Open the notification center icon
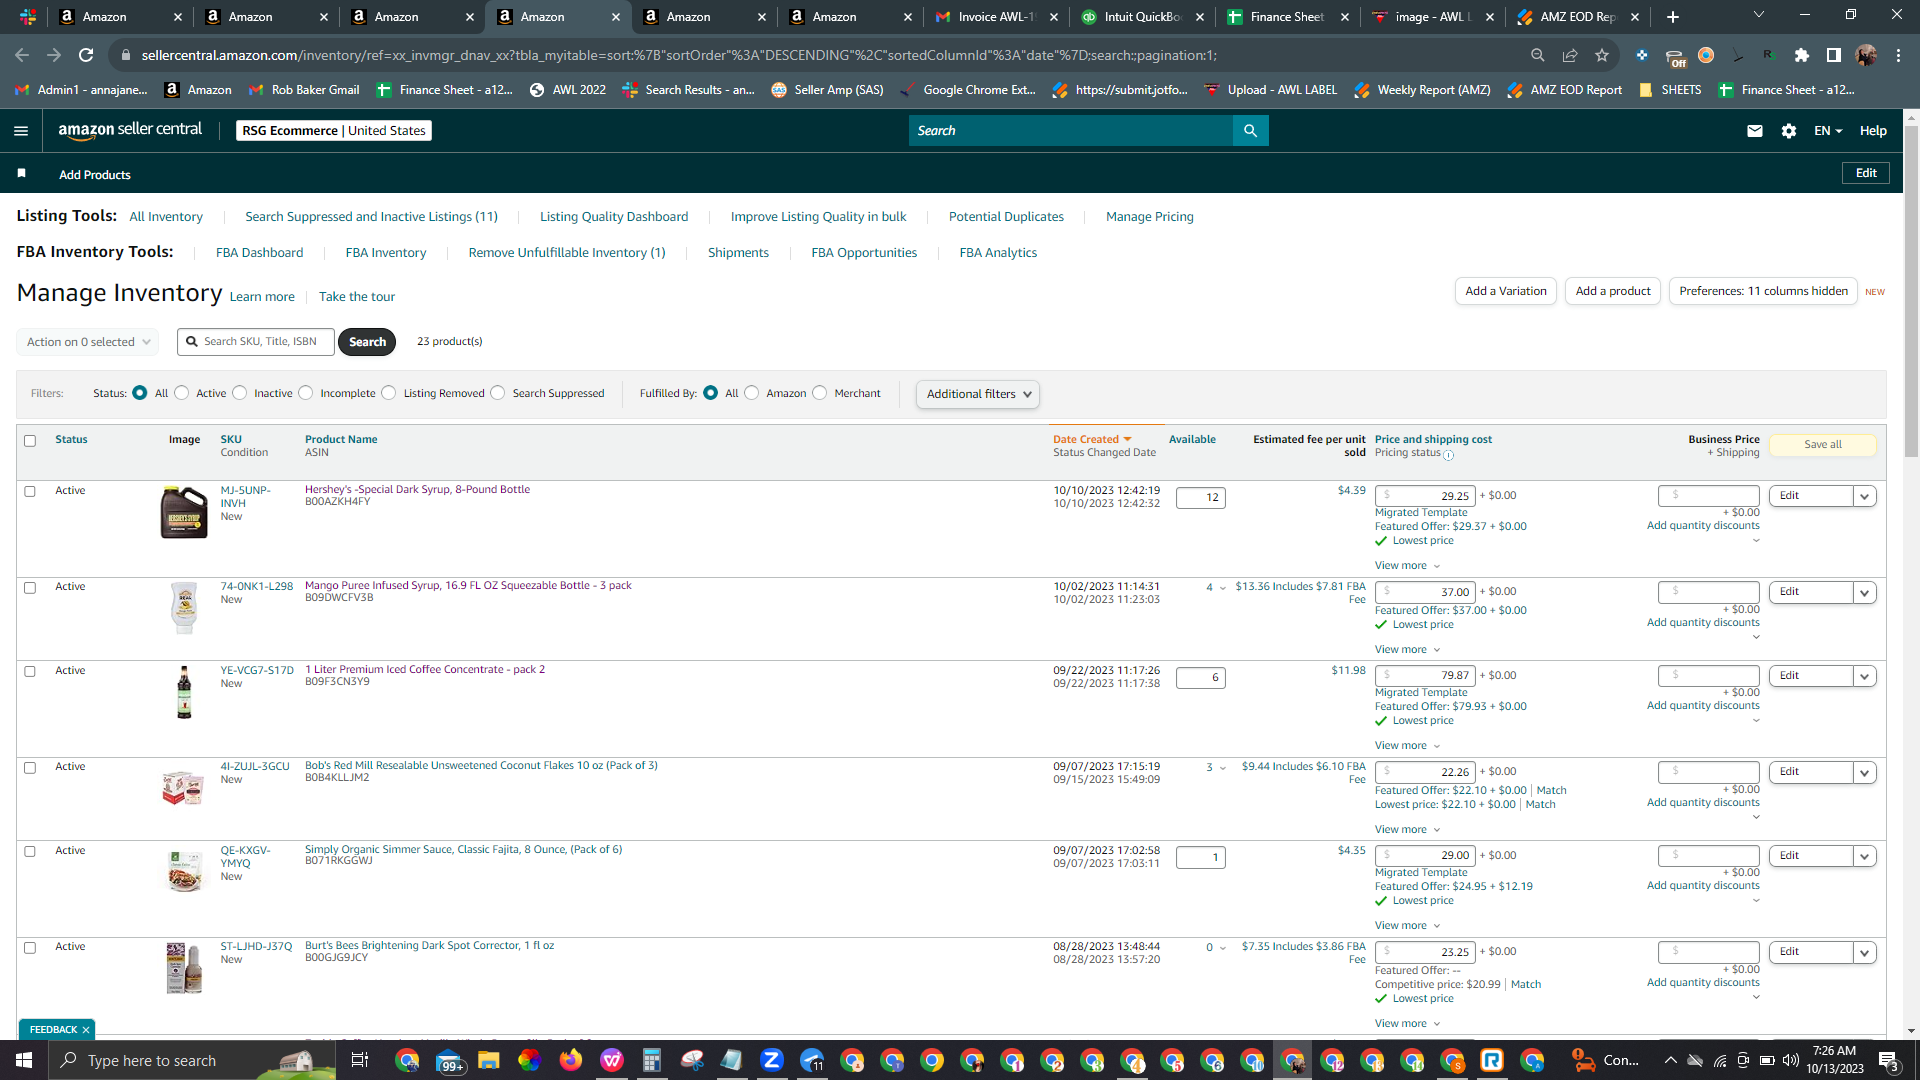The width and height of the screenshot is (1920, 1080). 1889,1060
